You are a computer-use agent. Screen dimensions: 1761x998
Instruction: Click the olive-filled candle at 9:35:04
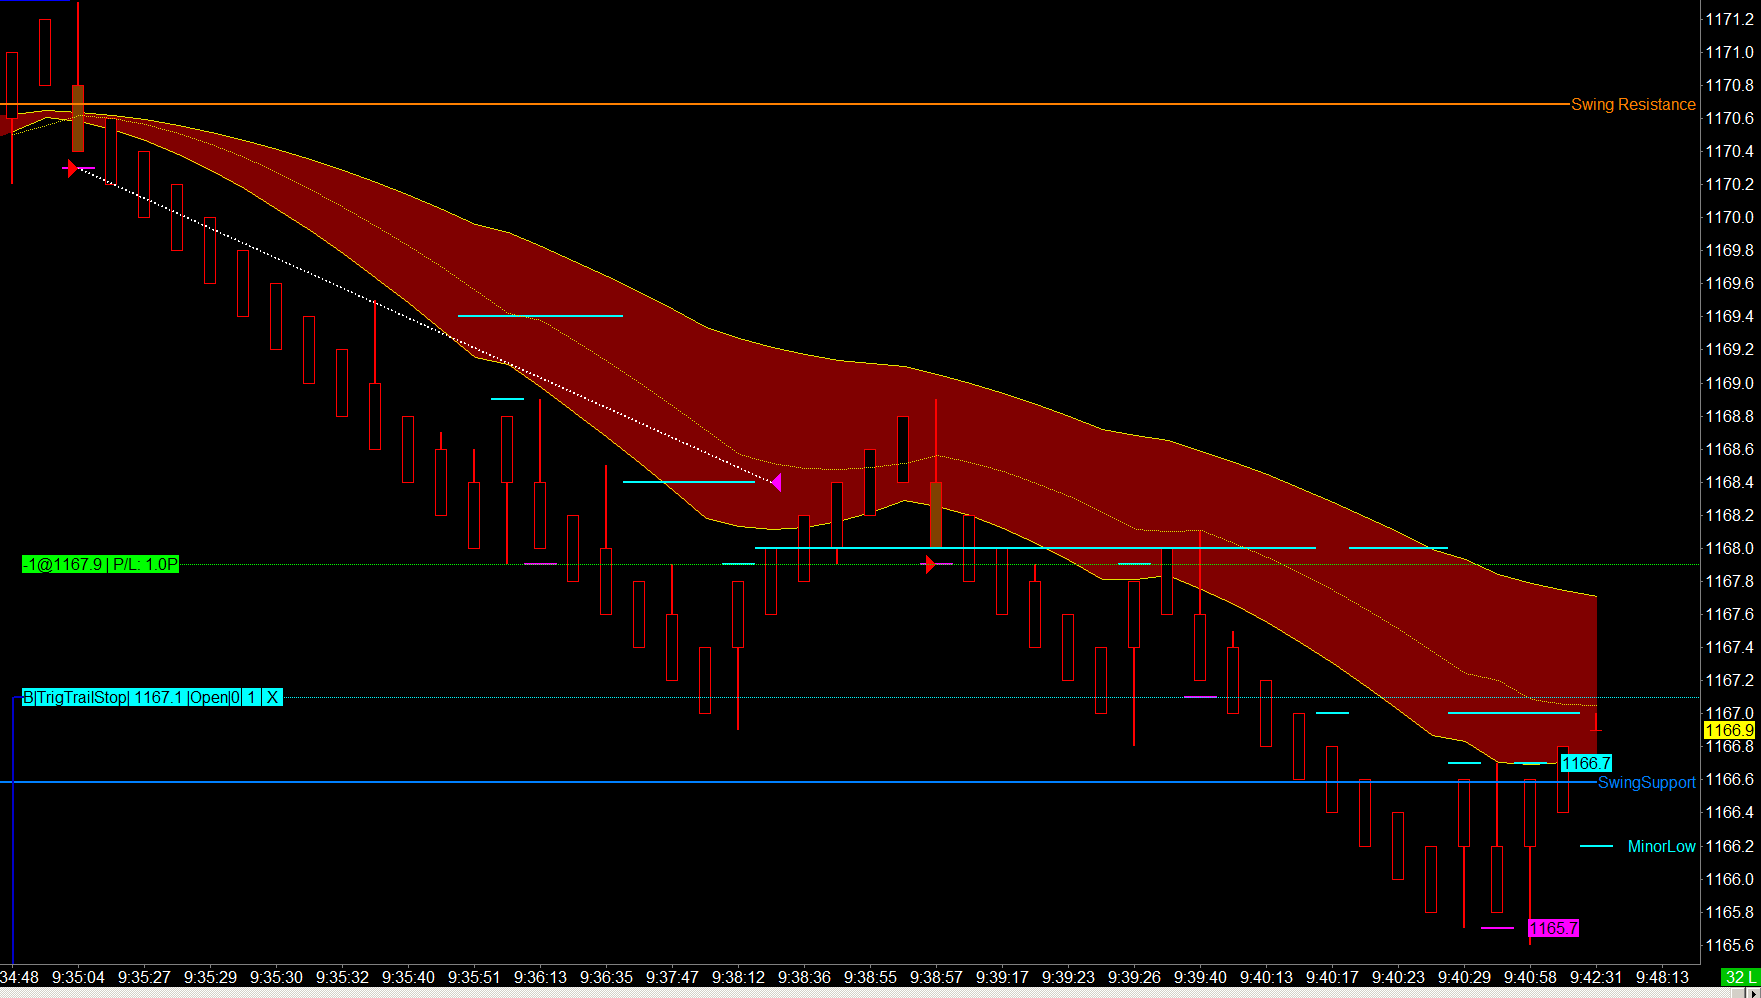[x=78, y=118]
